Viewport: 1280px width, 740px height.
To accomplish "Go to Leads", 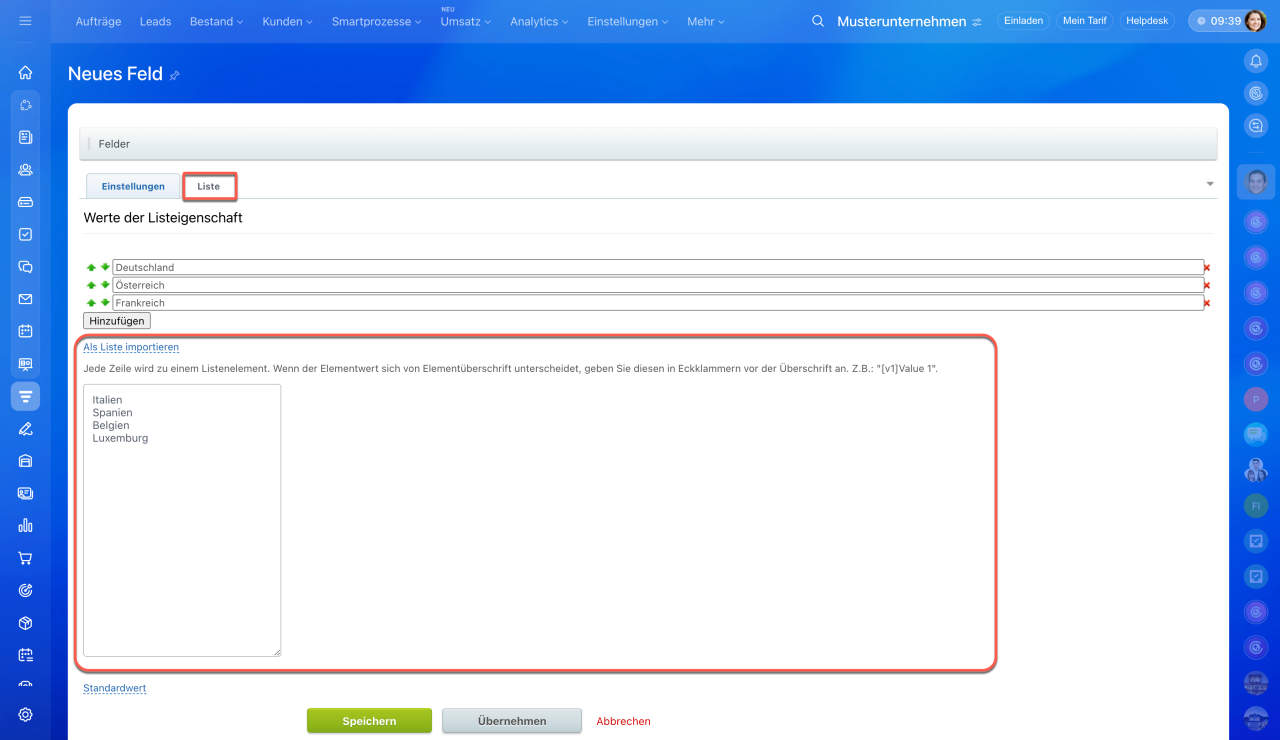I will (155, 21).
